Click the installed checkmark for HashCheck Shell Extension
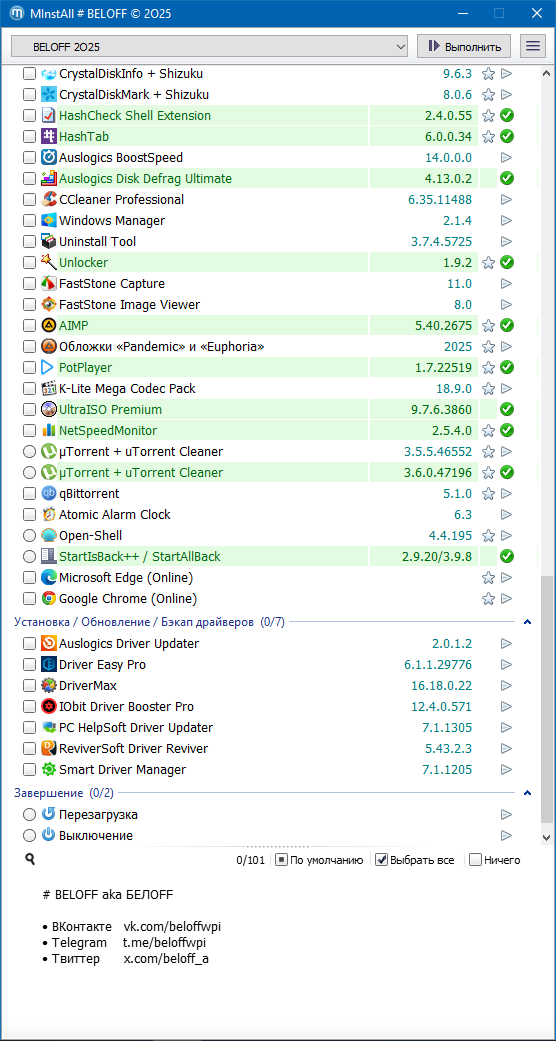Viewport: 556px width, 1041px height. (508, 116)
